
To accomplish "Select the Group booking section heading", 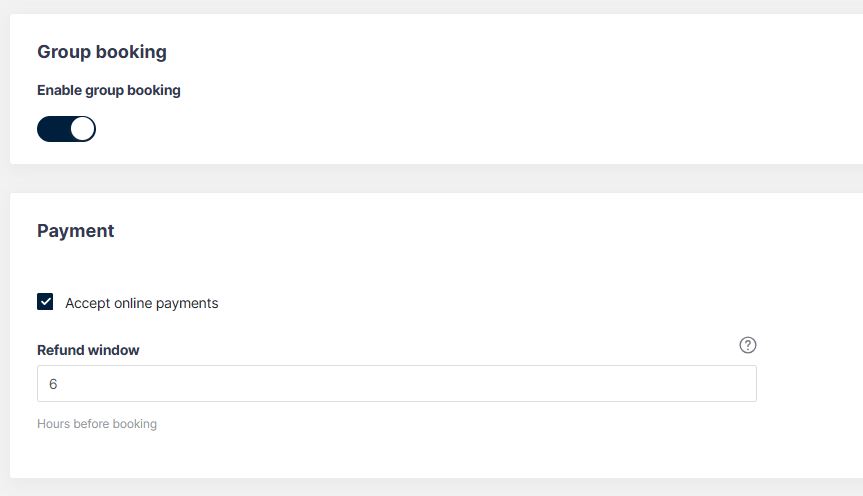I will pos(102,52).
